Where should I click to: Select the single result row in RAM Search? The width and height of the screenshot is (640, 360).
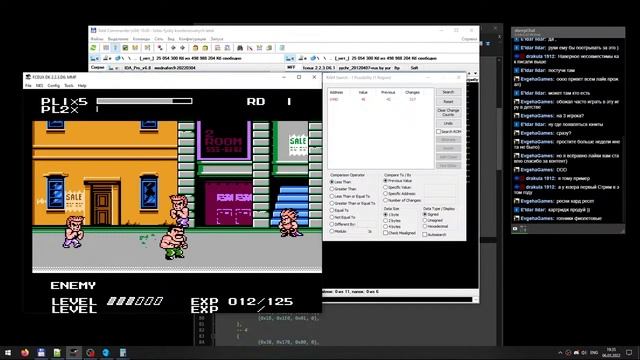[380, 99]
